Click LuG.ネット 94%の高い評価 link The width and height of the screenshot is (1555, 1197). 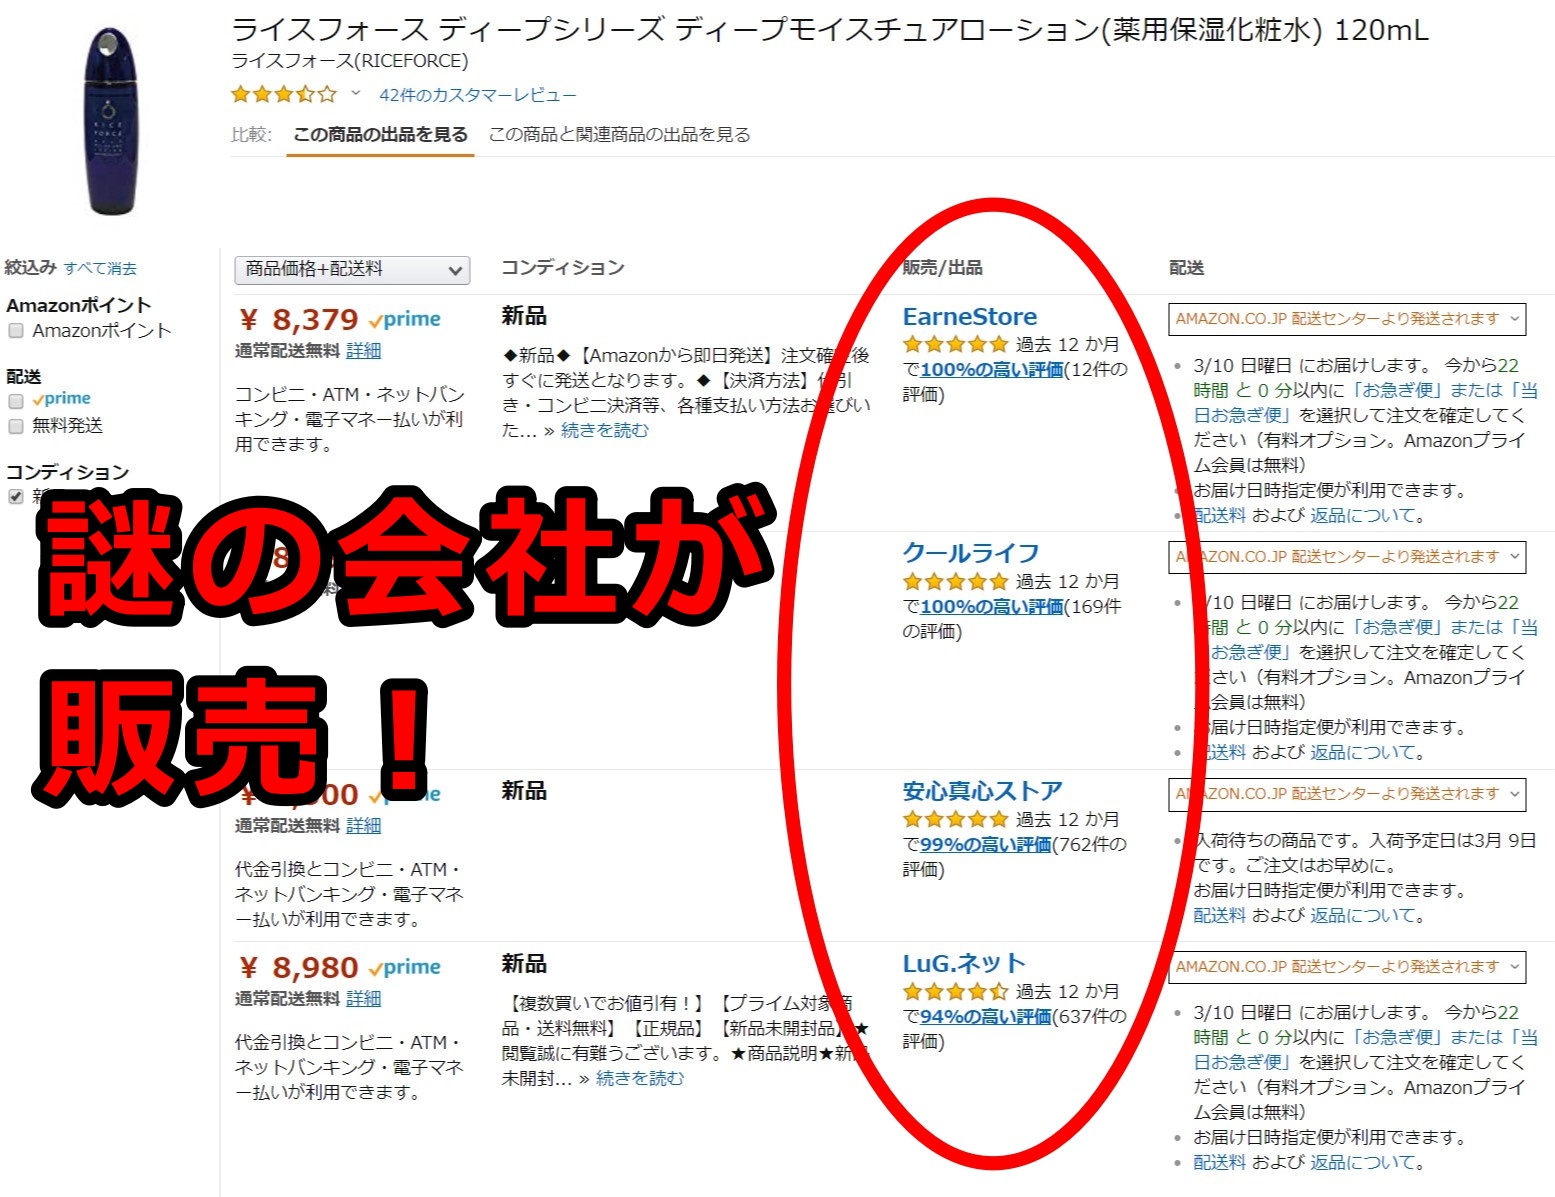pyautogui.click(x=985, y=1016)
